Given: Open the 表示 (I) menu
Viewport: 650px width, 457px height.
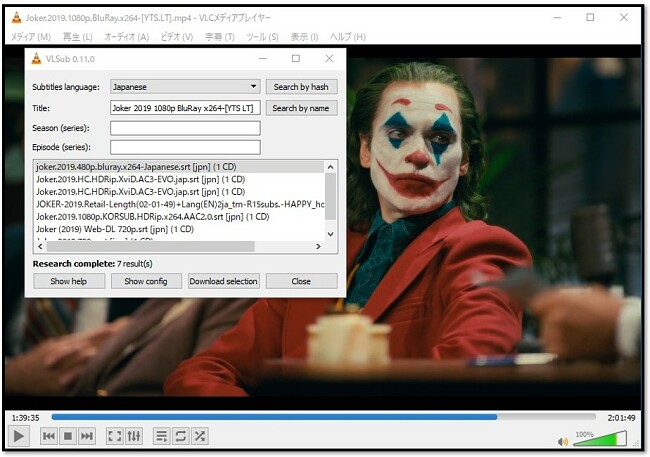Looking at the screenshot, I should 304,37.
